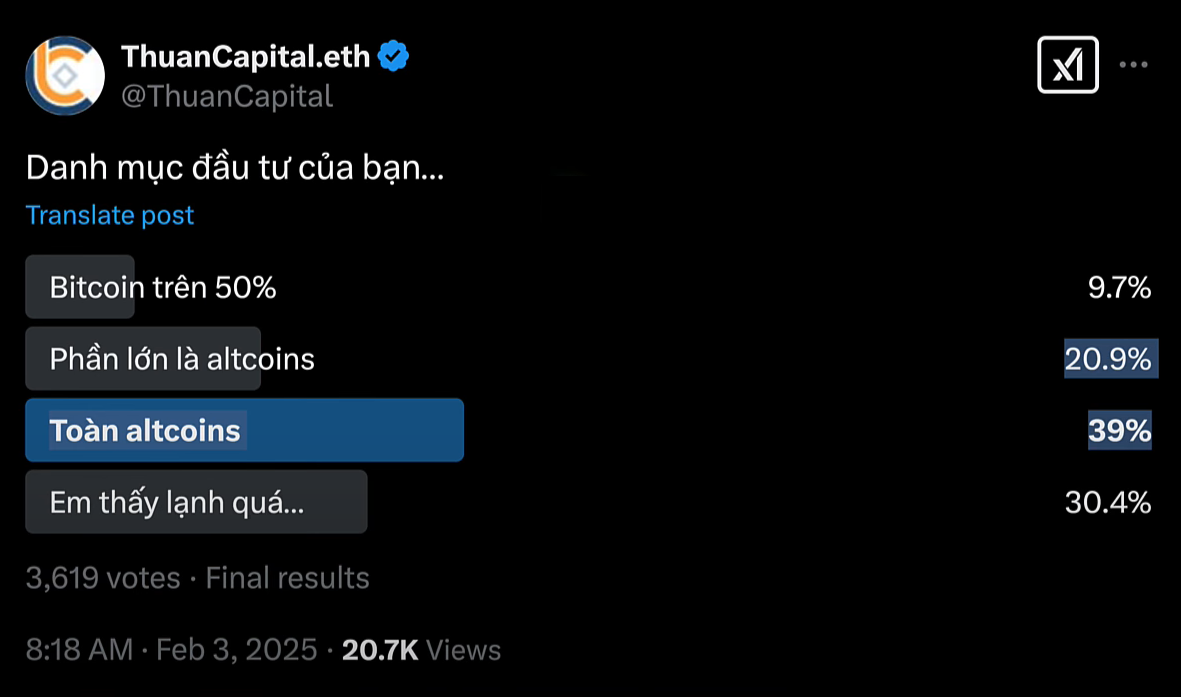
Task: Click the 20.9% poll percentage
Action: click(x=1109, y=359)
